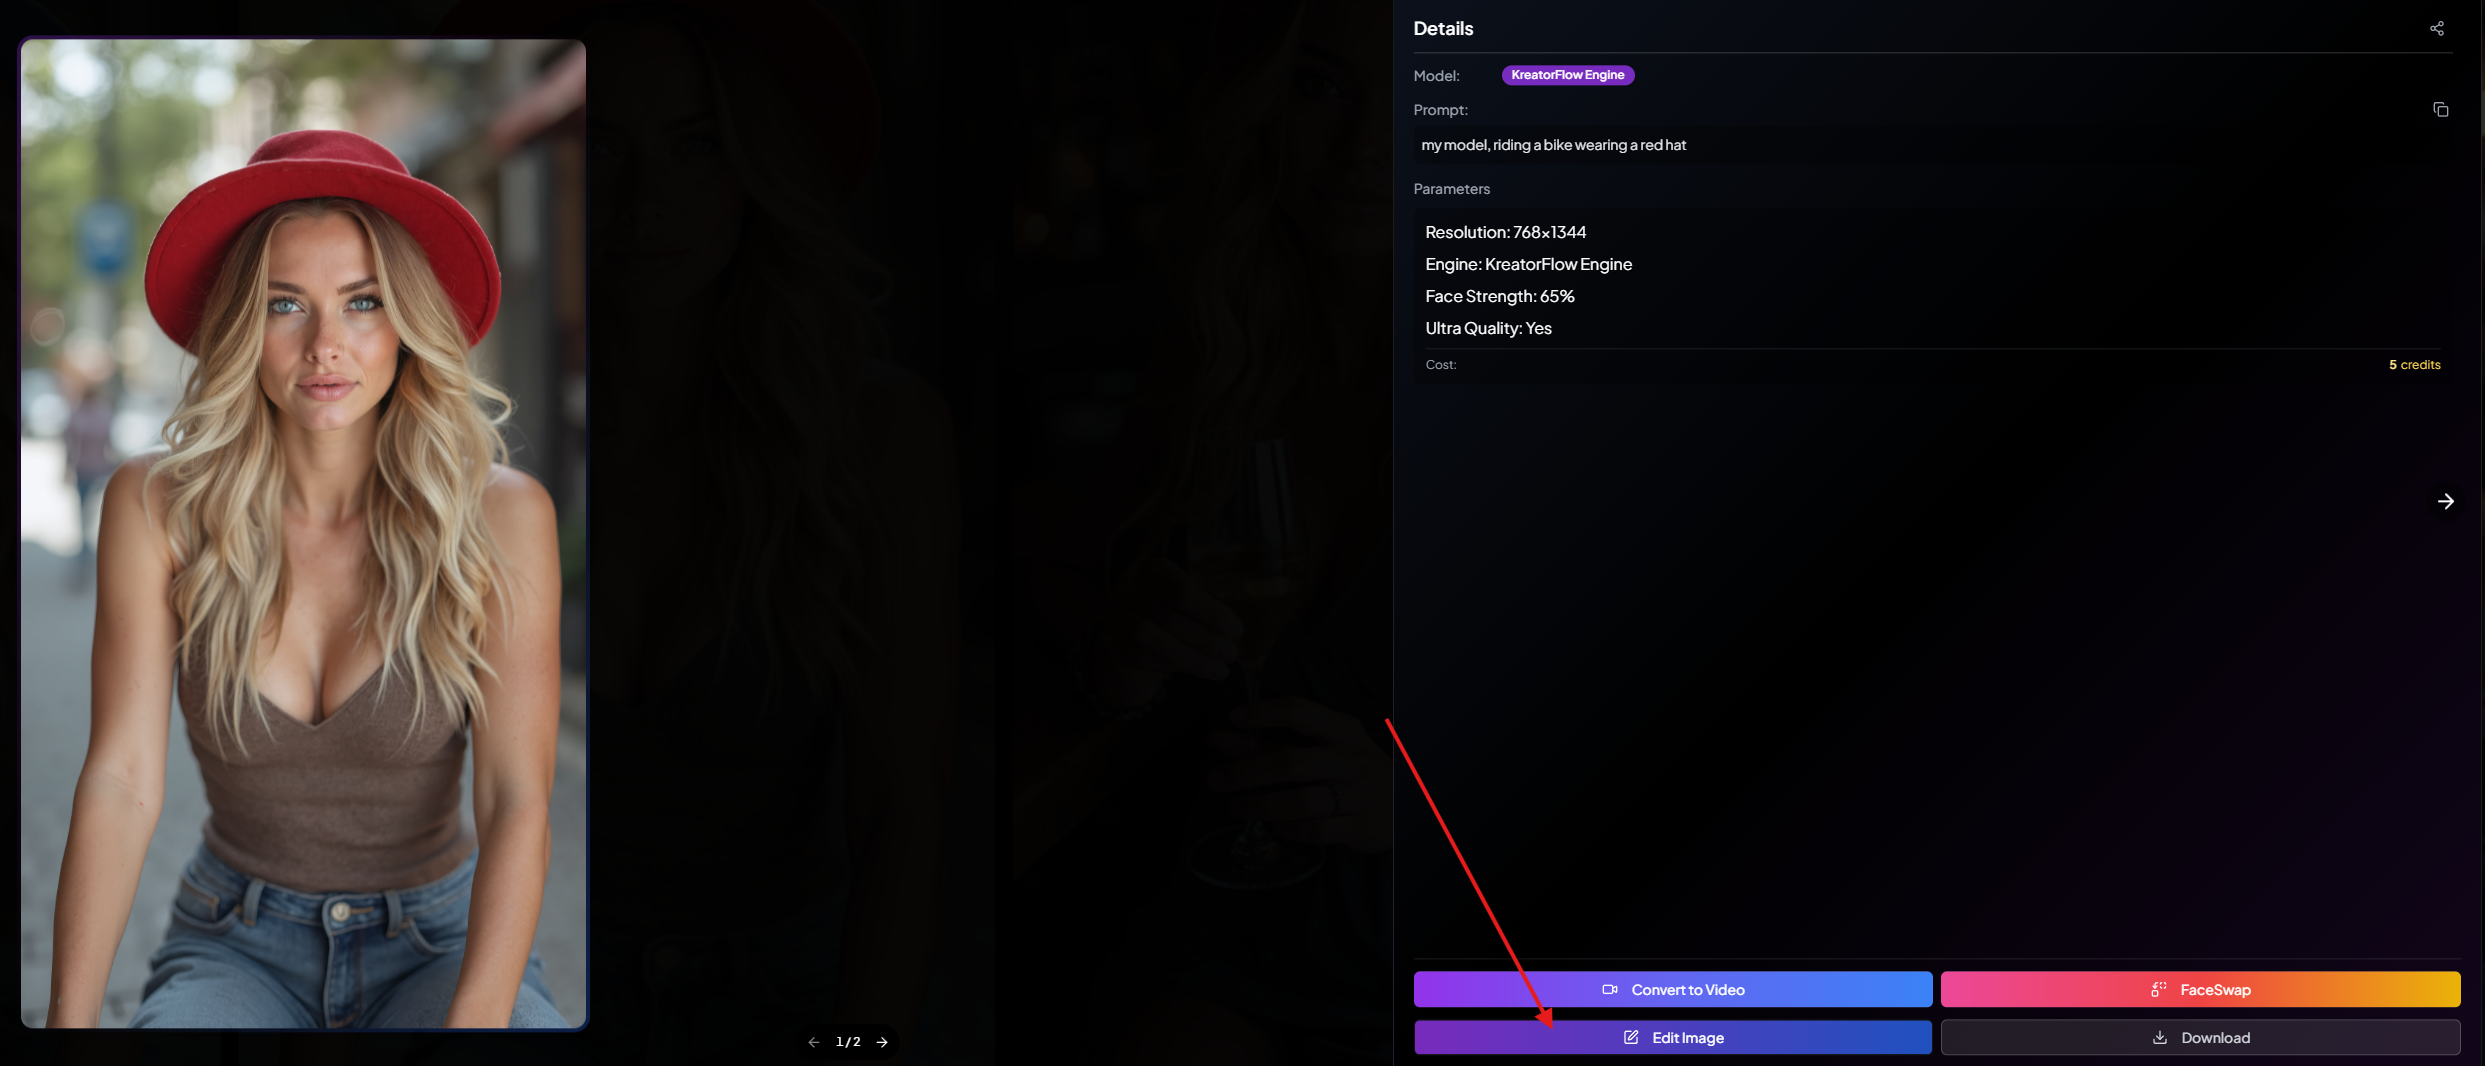Select the Resolution 768x1344 parameter line
This screenshot has height=1066, width=2485.
click(1505, 232)
